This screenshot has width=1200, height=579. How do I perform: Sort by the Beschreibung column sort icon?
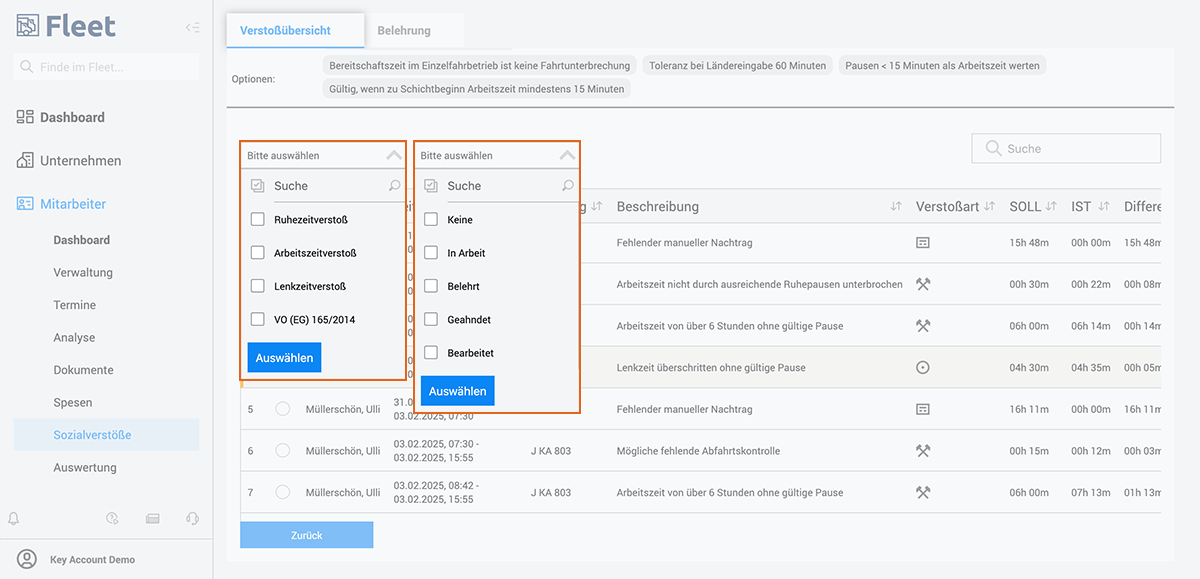[x=896, y=206]
